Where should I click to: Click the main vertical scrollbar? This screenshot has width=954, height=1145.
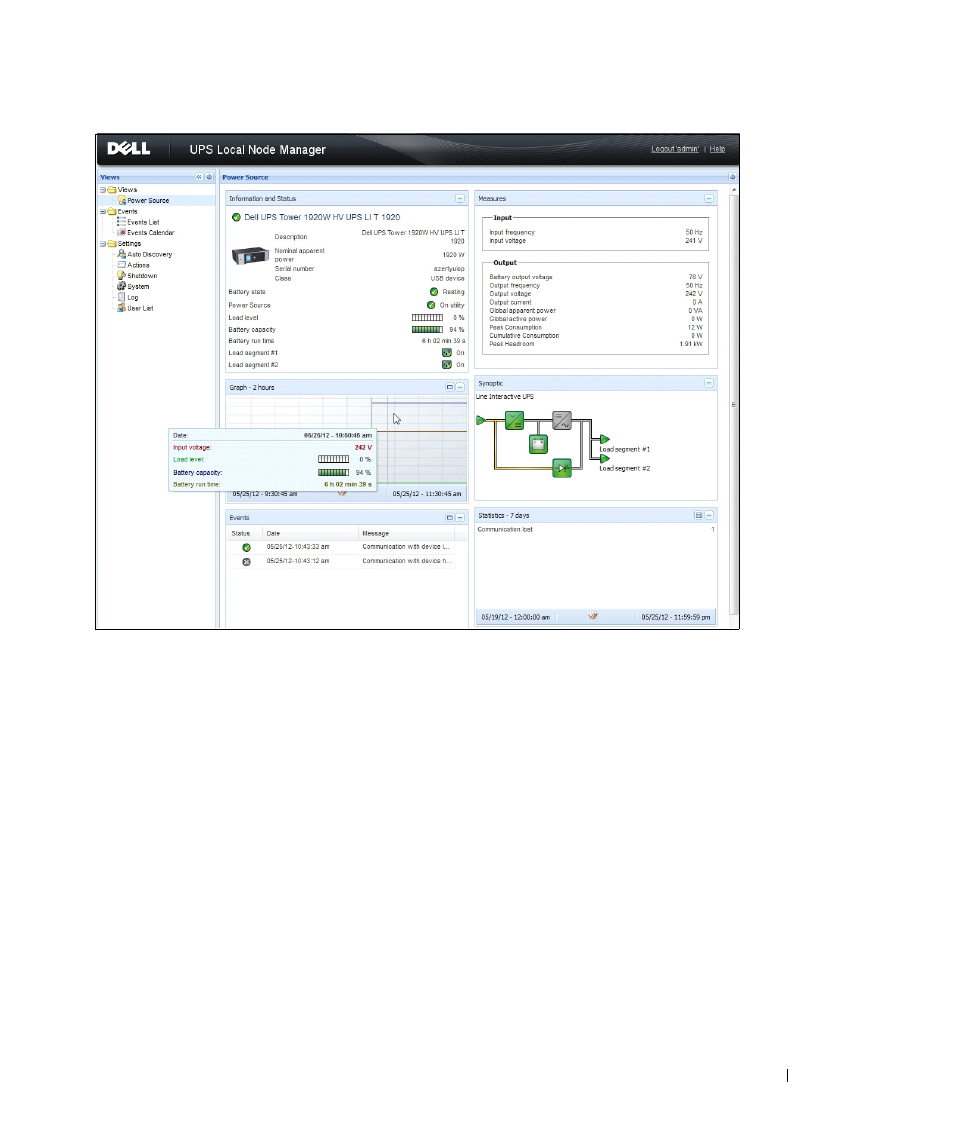pyautogui.click(x=734, y=405)
